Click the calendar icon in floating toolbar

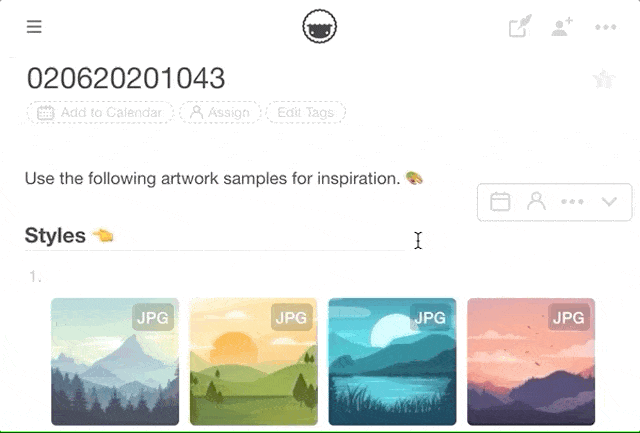tap(500, 202)
